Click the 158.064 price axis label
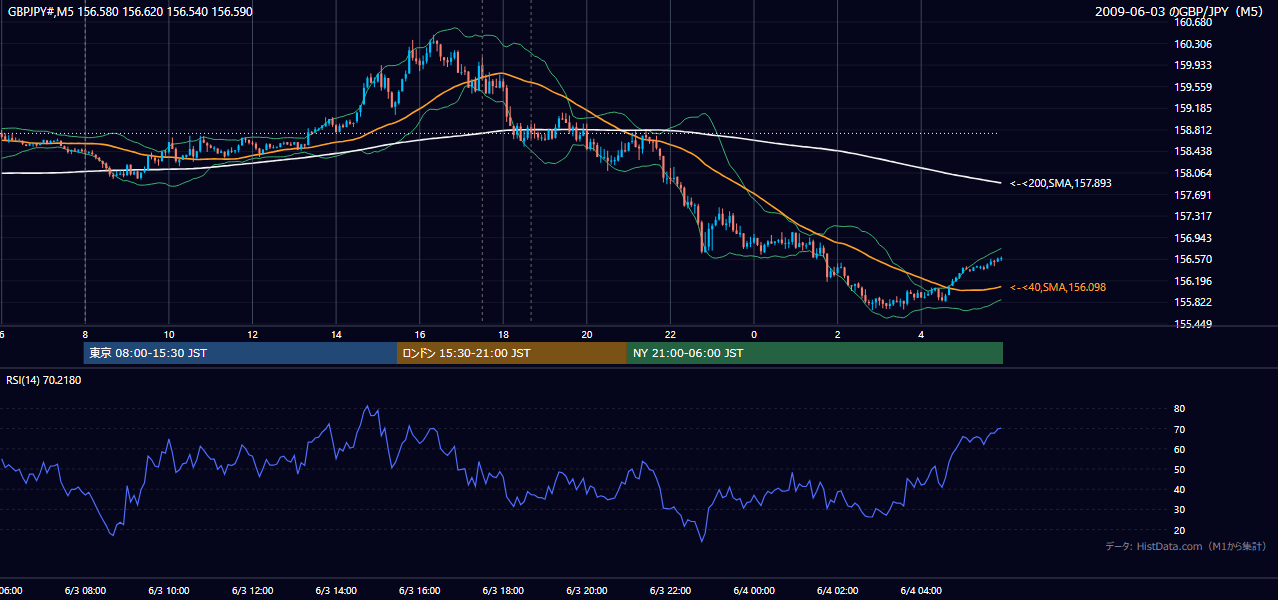 pyautogui.click(x=1194, y=173)
